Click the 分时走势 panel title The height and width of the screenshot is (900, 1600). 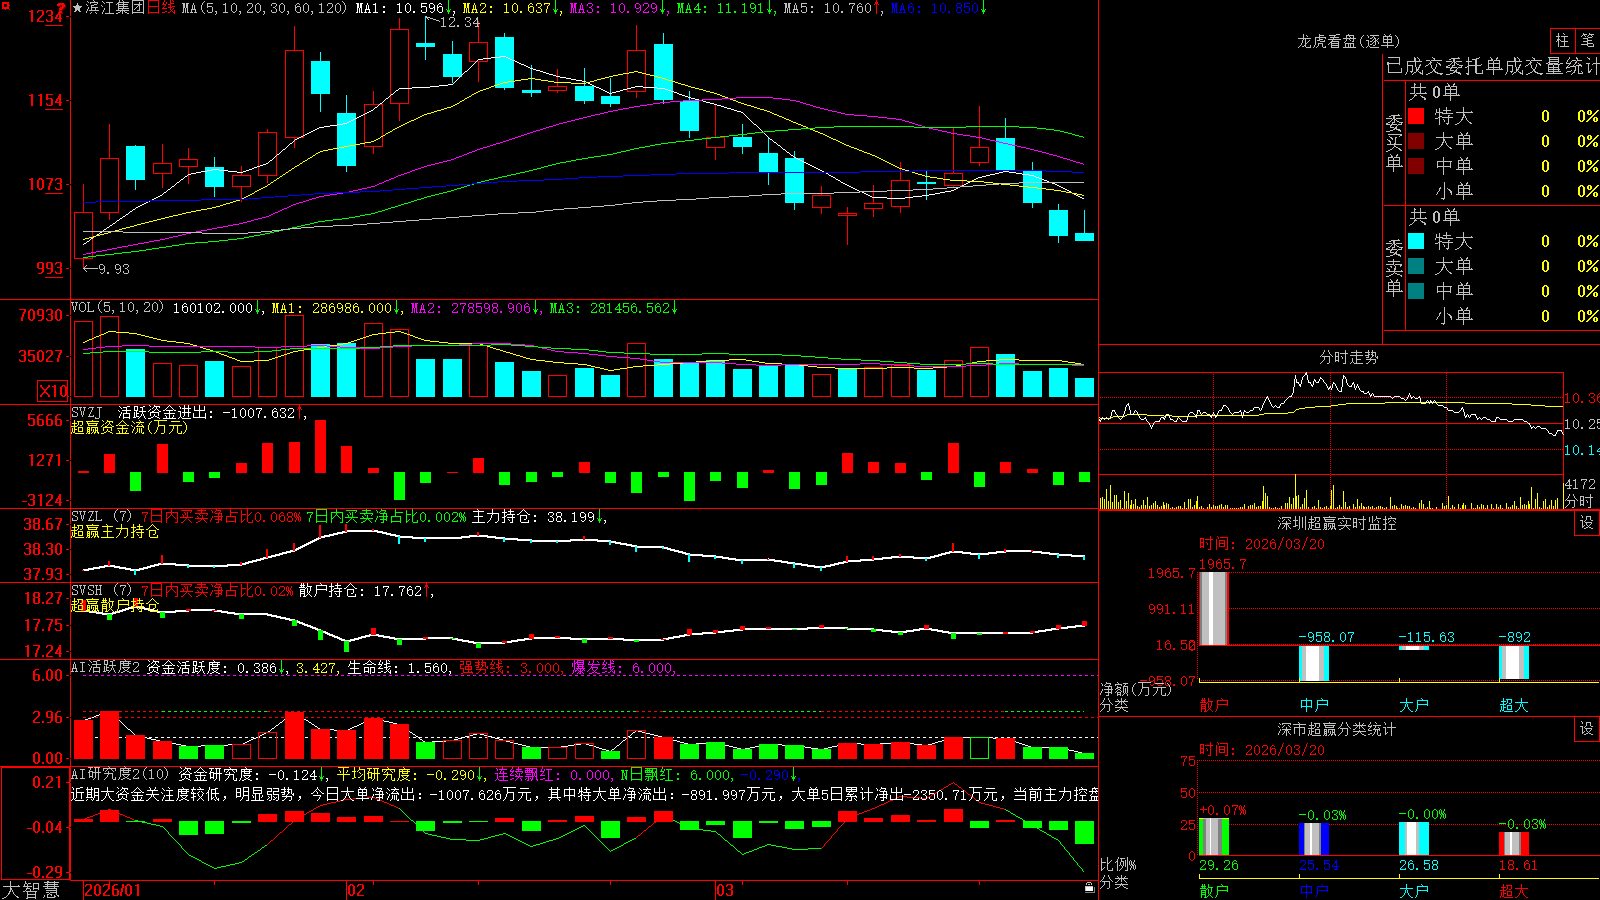point(1348,357)
